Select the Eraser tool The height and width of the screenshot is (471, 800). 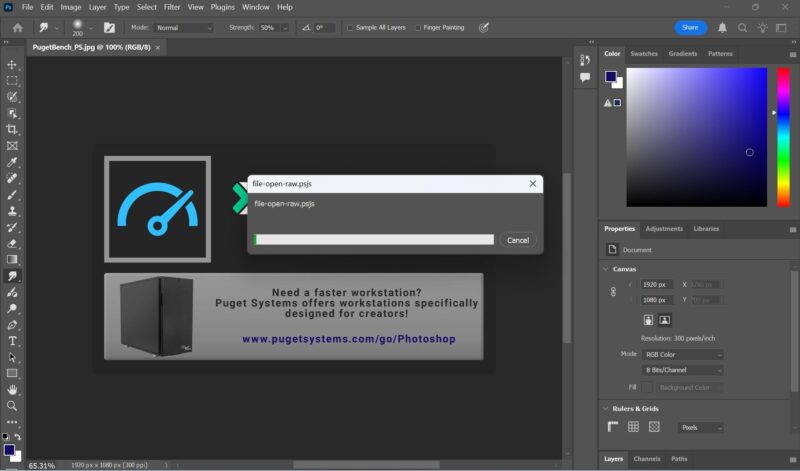point(12,243)
